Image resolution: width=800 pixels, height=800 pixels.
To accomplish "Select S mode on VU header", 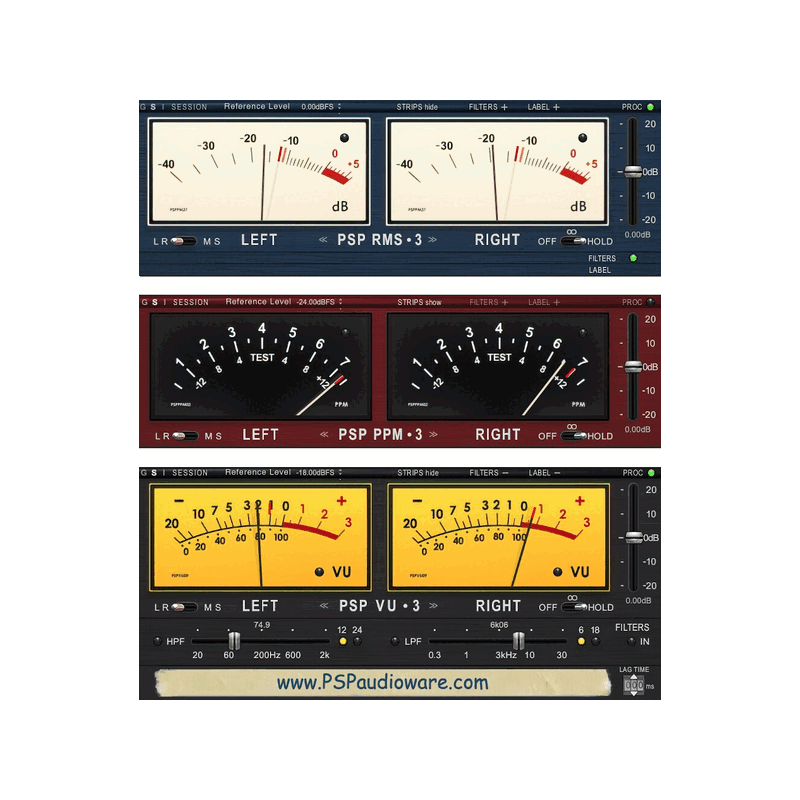I will tap(154, 473).
